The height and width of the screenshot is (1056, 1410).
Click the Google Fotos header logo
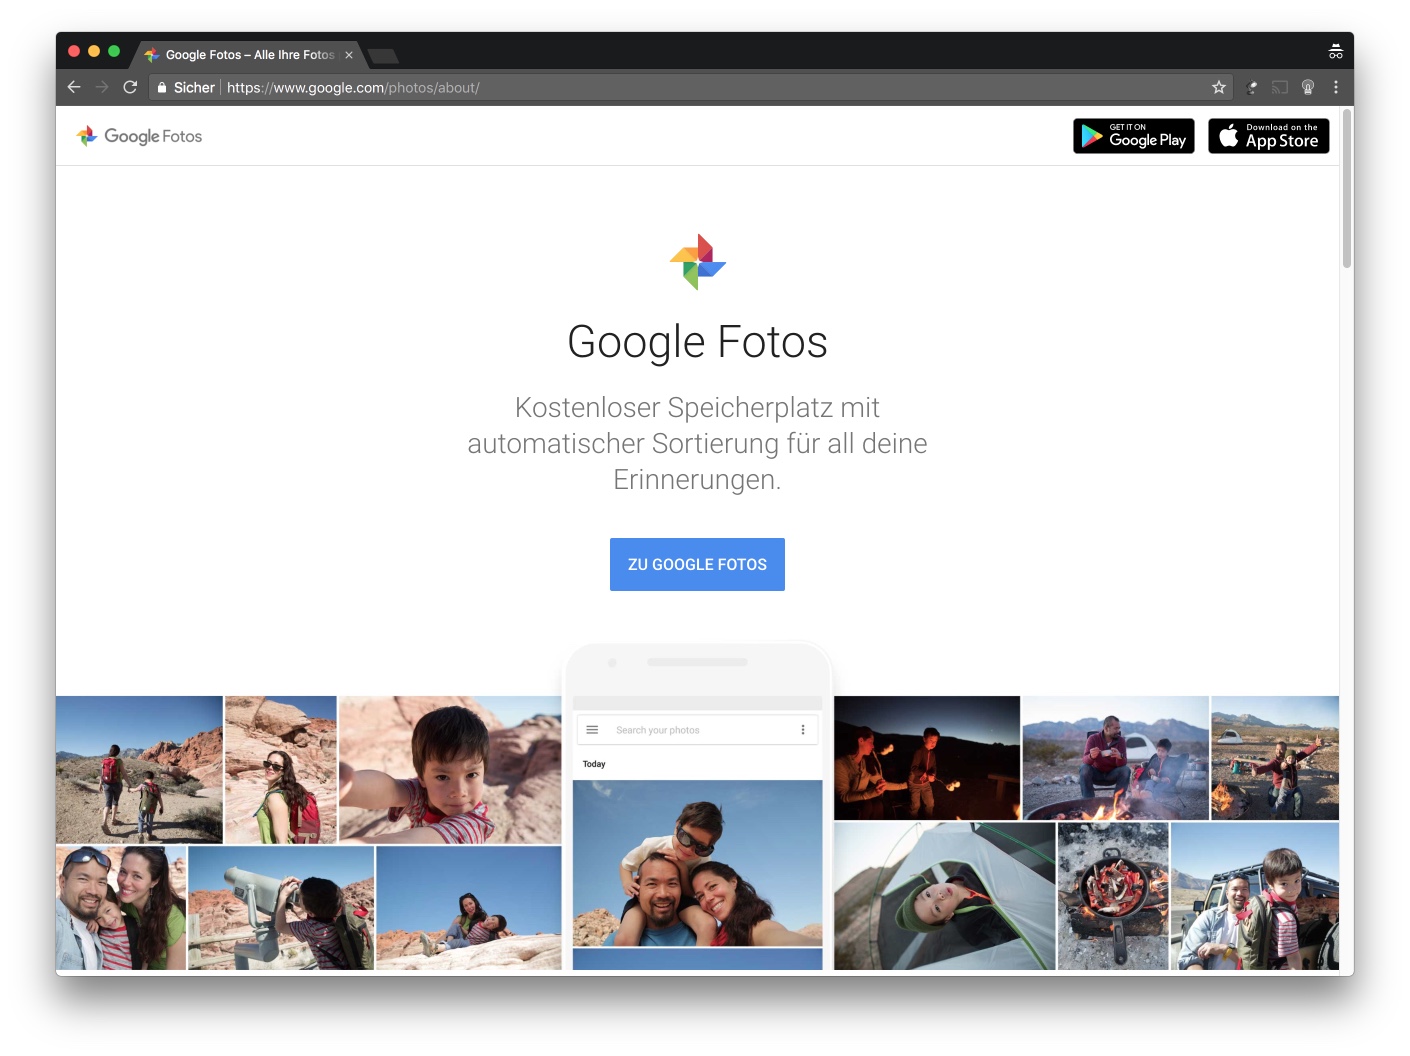[139, 136]
